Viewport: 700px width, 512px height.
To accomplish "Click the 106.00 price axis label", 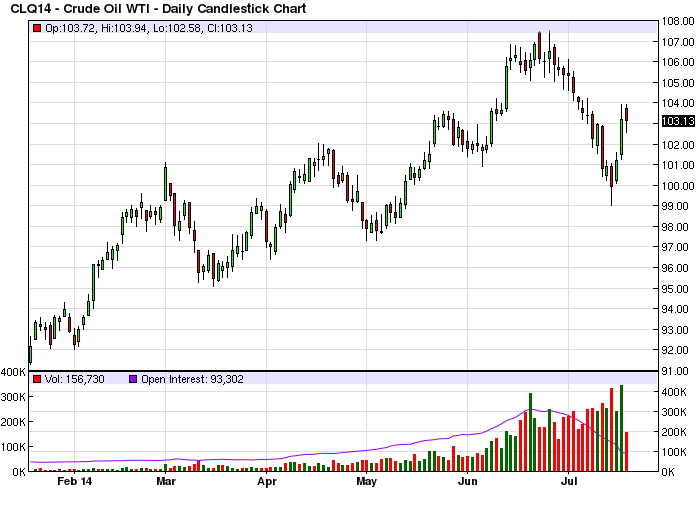I will 678,62.
